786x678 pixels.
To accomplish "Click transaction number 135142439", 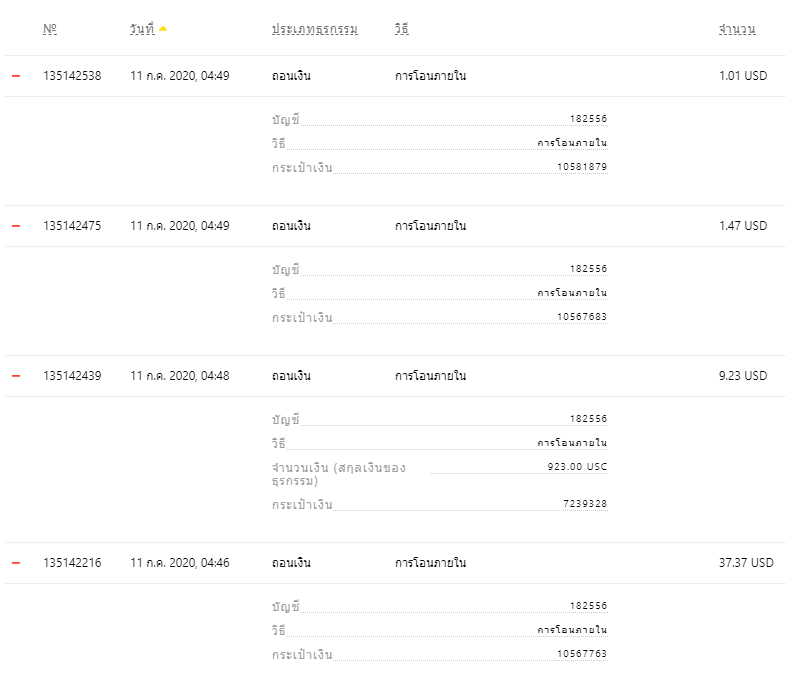I will [x=72, y=375].
